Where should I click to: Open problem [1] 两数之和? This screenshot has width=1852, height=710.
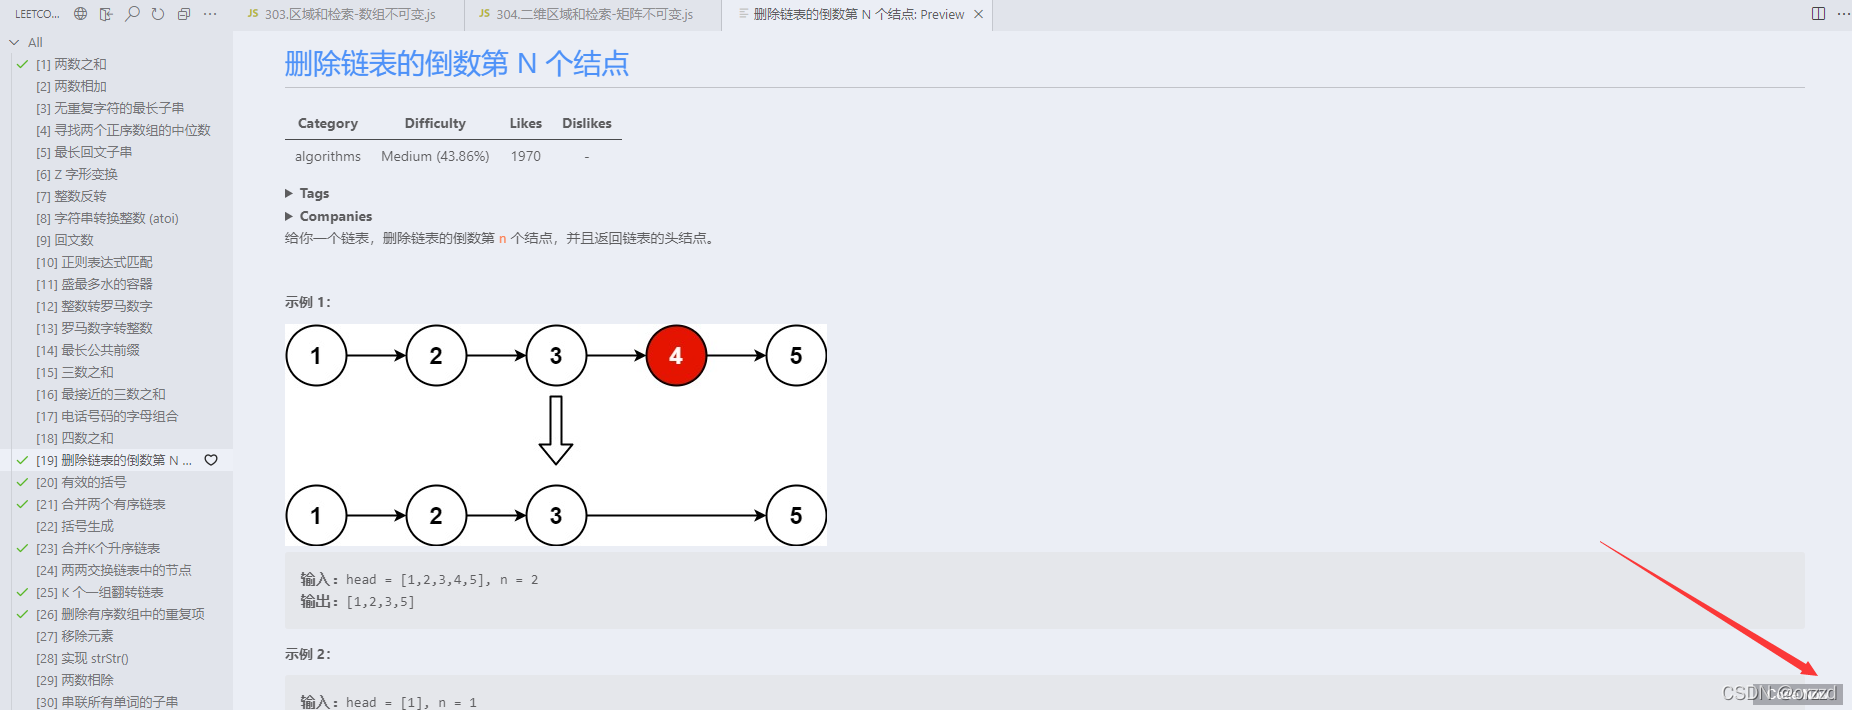(71, 64)
